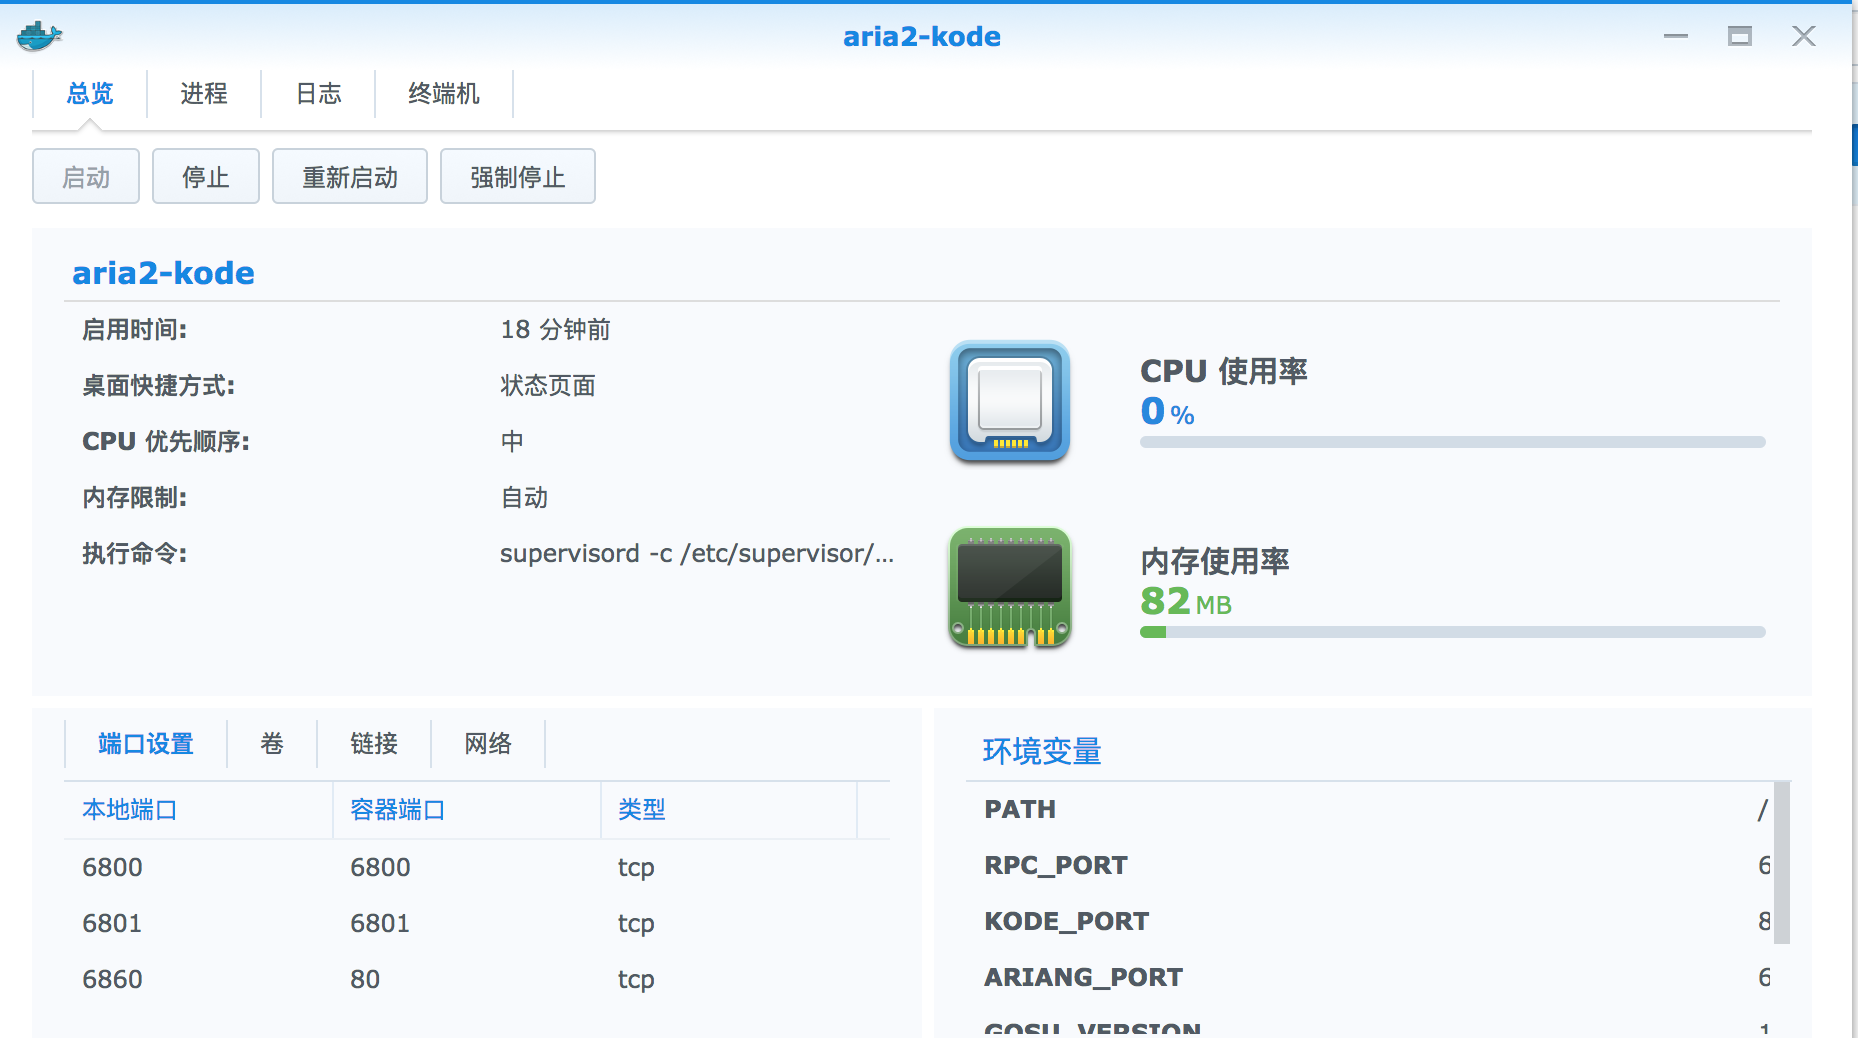Maximize the aria2-kode window

pyautogui.click(x=1740, y=36)
